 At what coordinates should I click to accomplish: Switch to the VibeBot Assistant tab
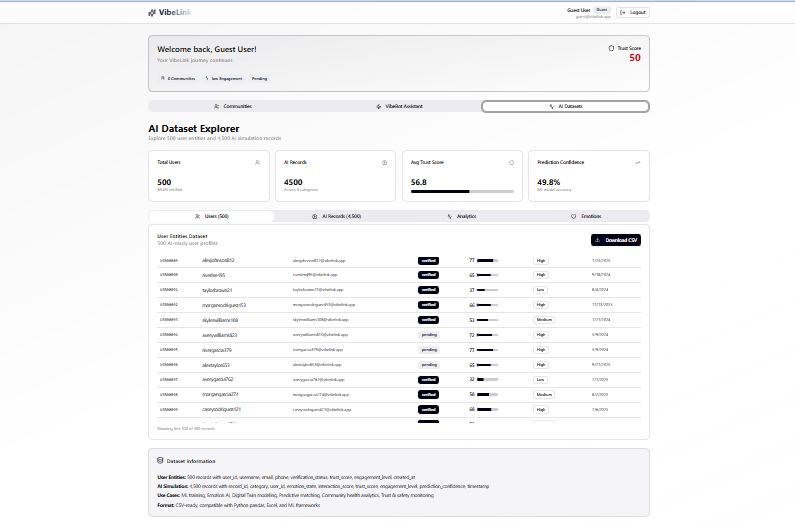pyautogui.click(x=399, y=106)
